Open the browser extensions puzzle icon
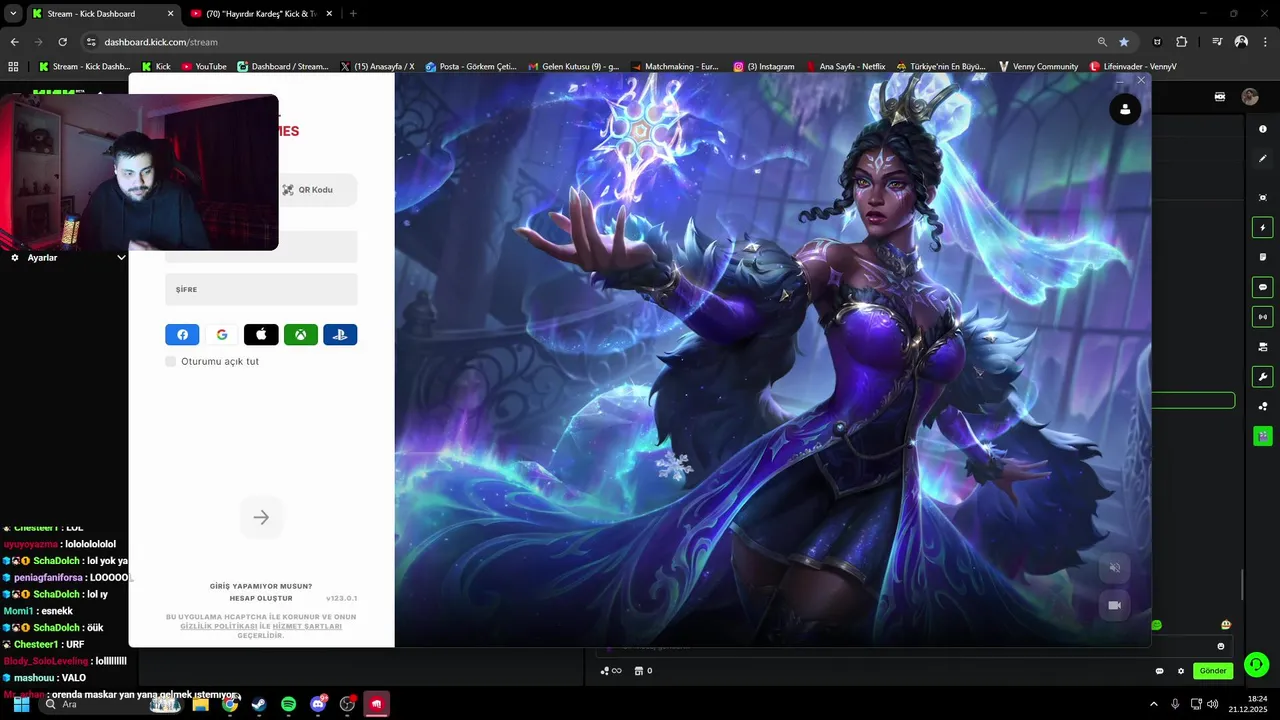 [1182, 42]
